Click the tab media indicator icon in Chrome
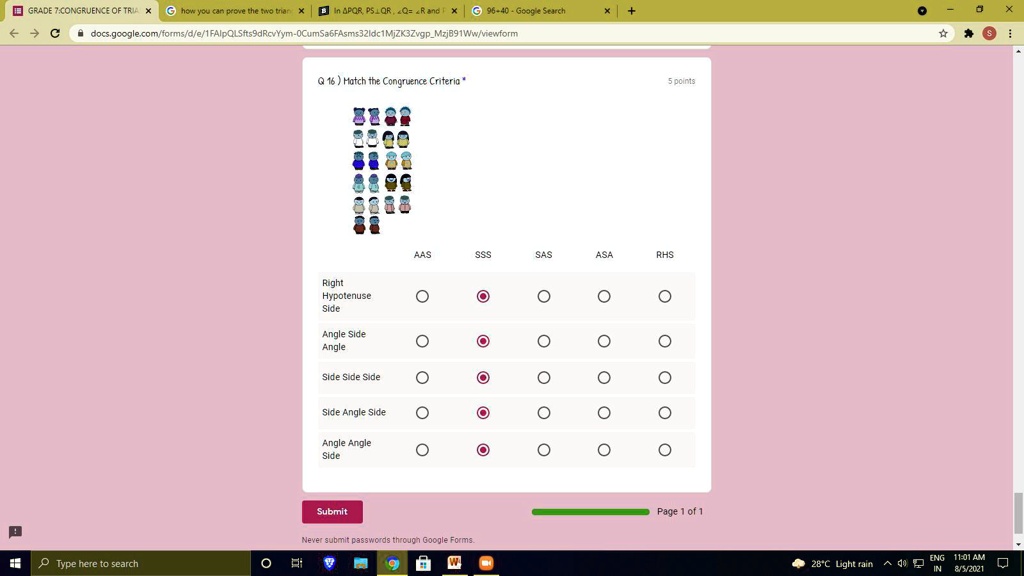The image size is (1024, 576). pos(921,10)
